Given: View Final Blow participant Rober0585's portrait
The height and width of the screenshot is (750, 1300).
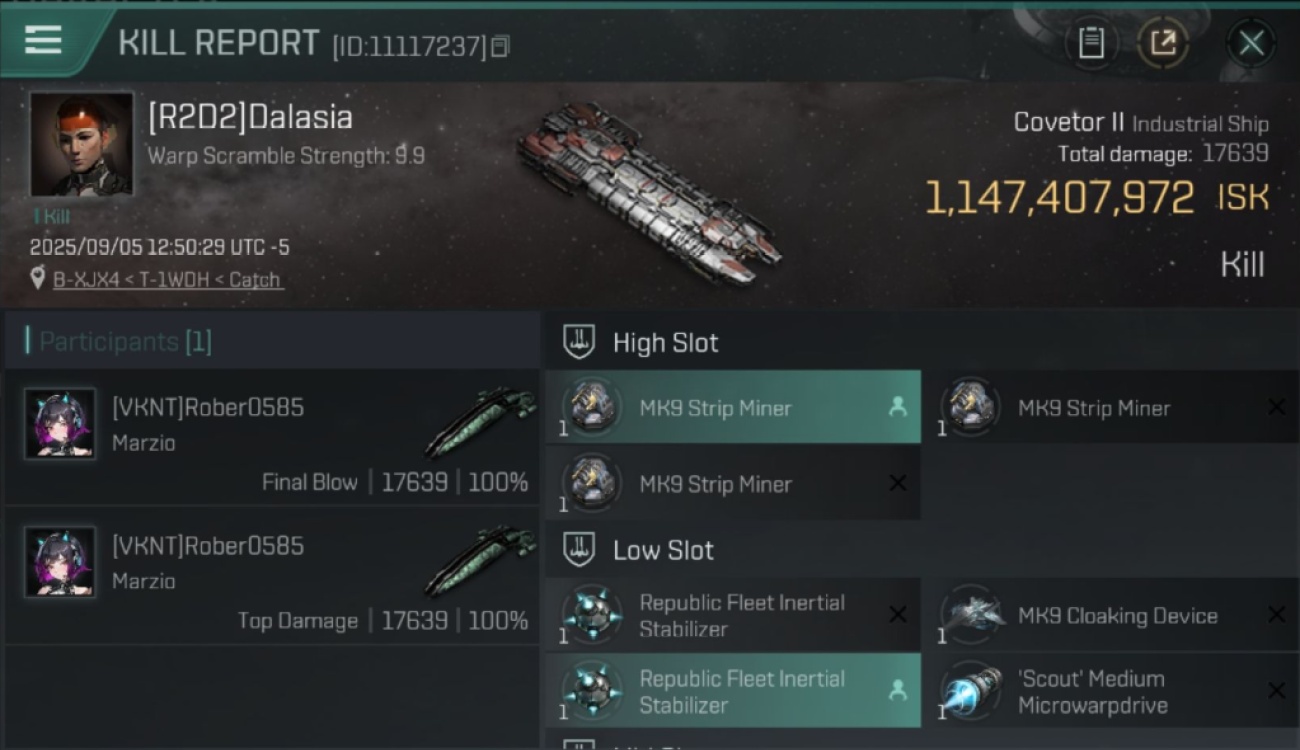Looking at the screenshot, I should click(x=60, y=424).
